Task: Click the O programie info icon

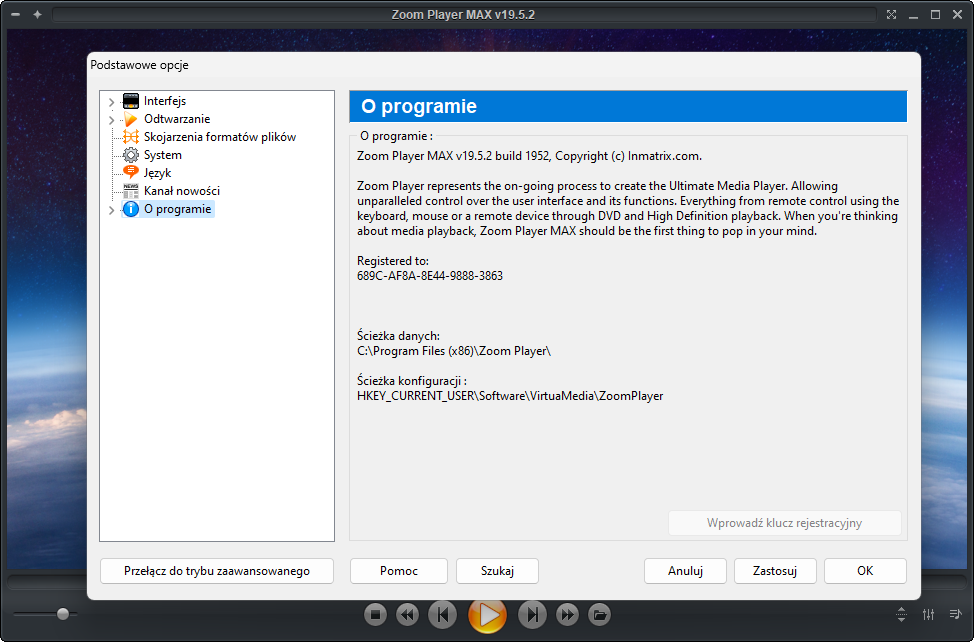Action: click(x=130, y=209)
